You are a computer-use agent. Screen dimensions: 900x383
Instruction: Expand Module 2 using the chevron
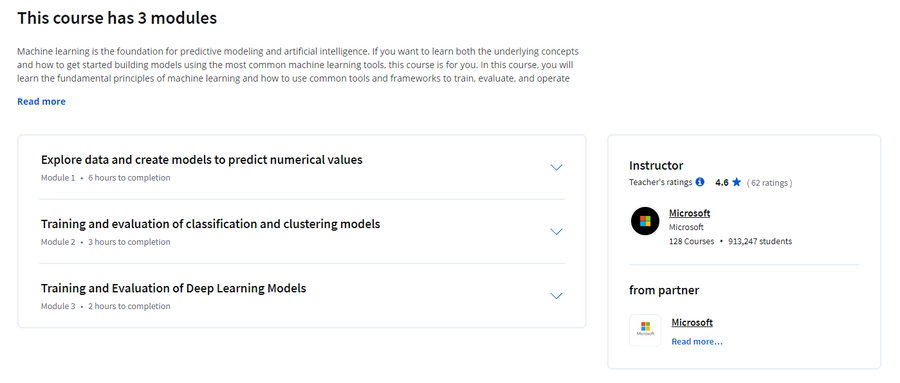pos(556,232)
